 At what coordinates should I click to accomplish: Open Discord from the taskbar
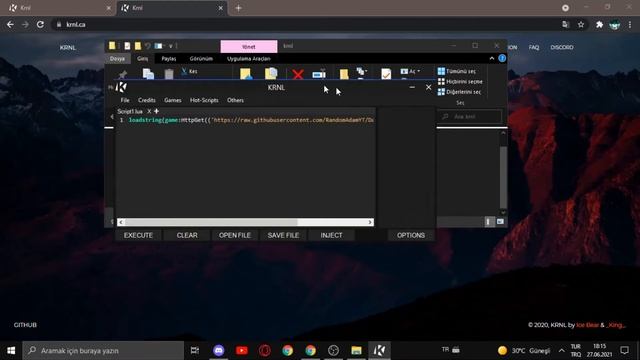click(219, 350)
